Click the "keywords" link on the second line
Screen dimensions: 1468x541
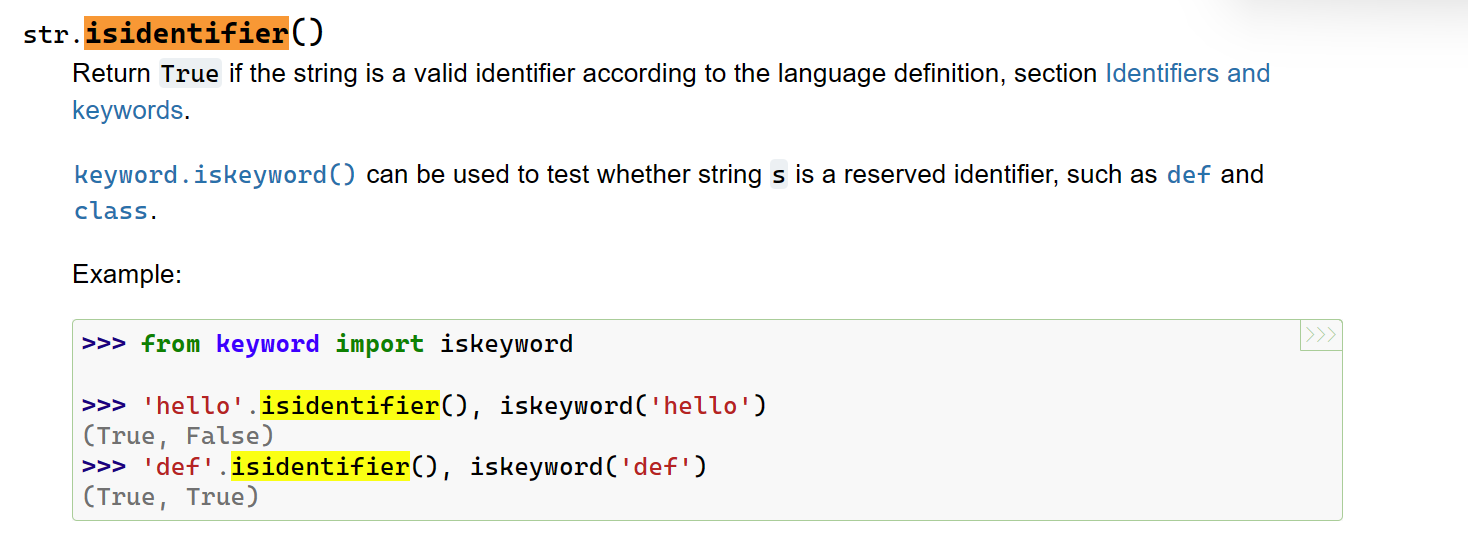click(127, 110)
